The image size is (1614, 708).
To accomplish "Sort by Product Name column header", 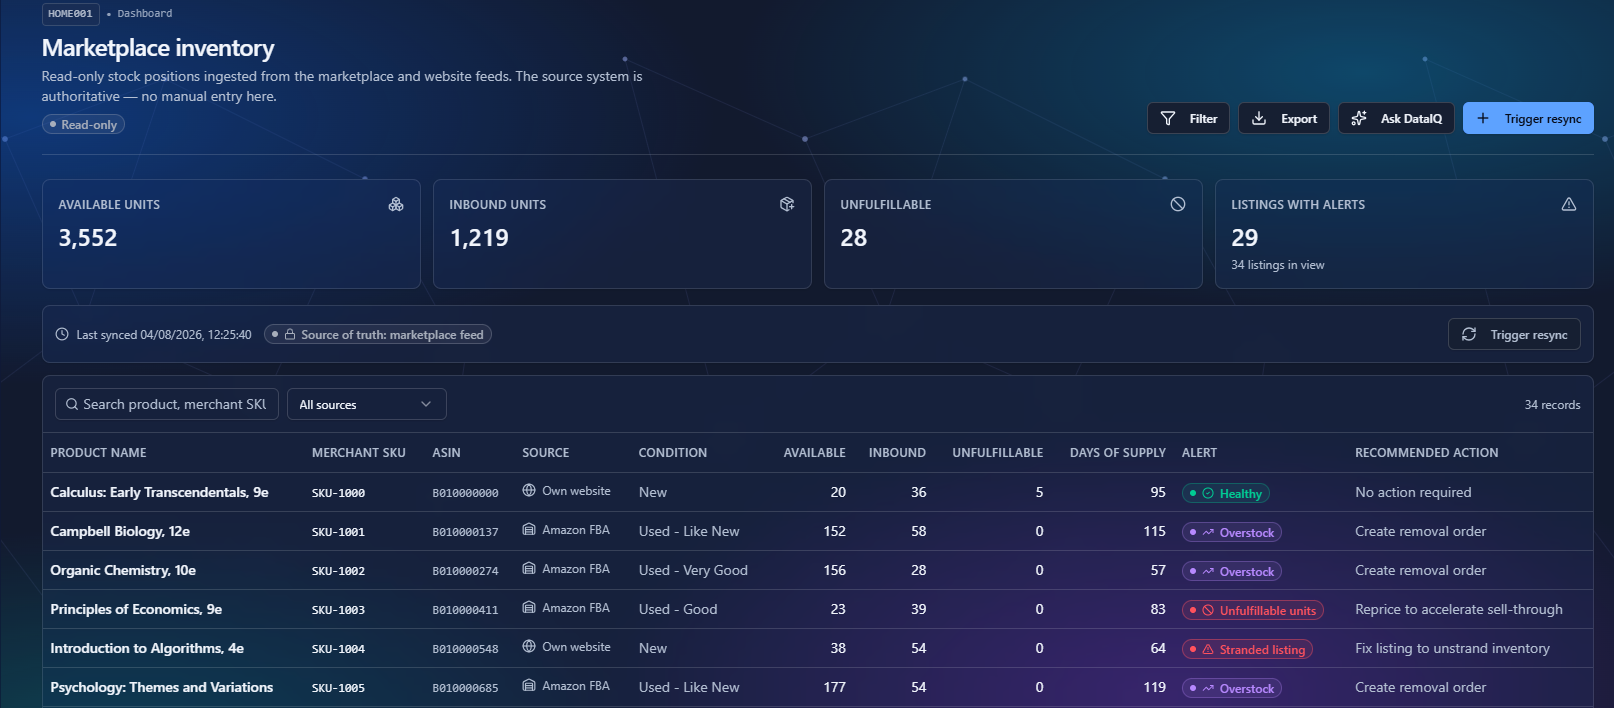I will coord(98,453).
